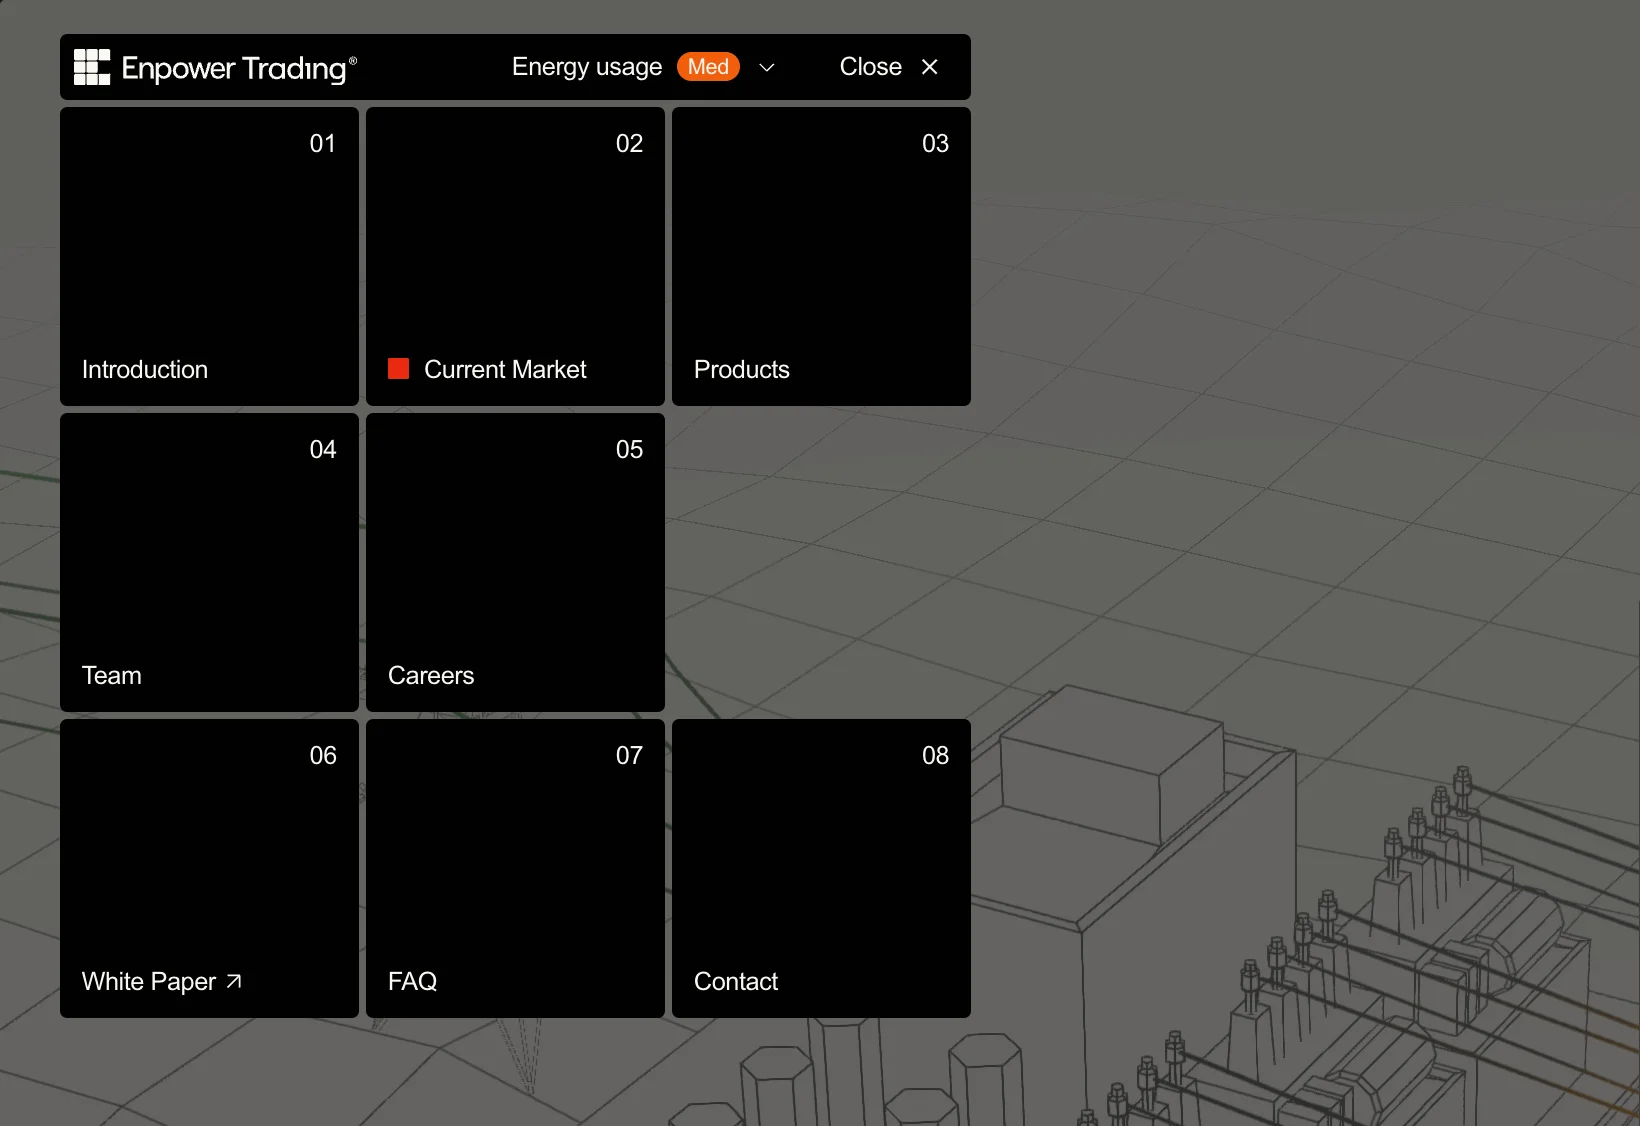Click the Enpower Trading brand name
Viewport: 1640px width, 1126px height.
pos(239,68)
